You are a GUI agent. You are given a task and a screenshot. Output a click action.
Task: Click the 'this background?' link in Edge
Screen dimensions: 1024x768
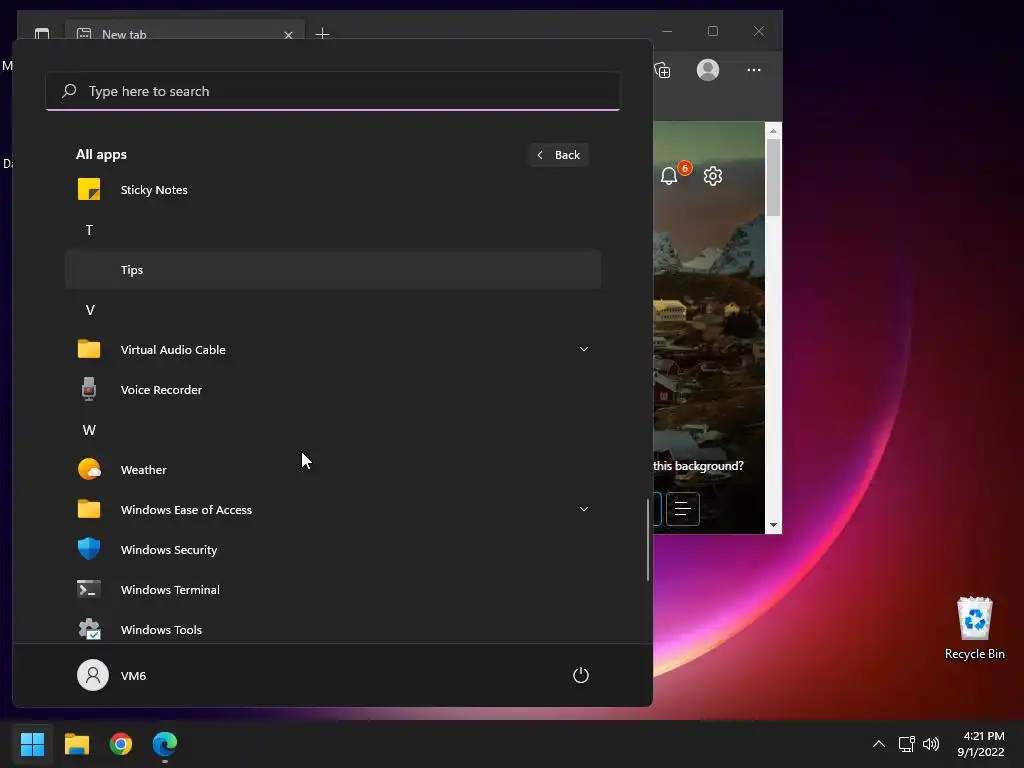(x=698, y=466)
